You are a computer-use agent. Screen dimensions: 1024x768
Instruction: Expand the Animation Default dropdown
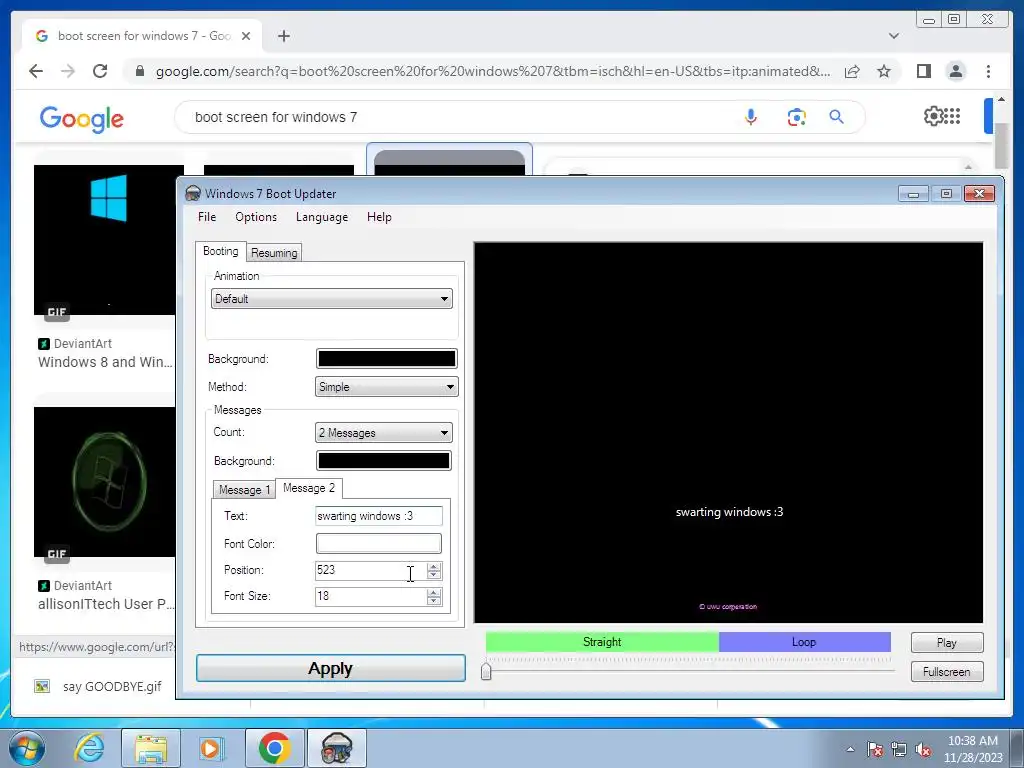(332, 299)
